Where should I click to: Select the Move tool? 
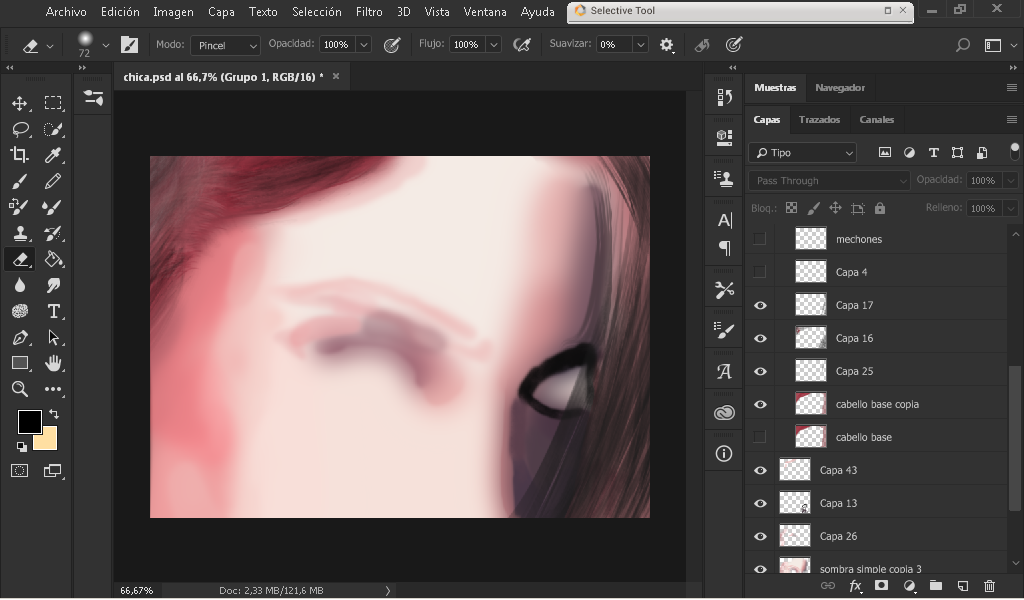19,103
